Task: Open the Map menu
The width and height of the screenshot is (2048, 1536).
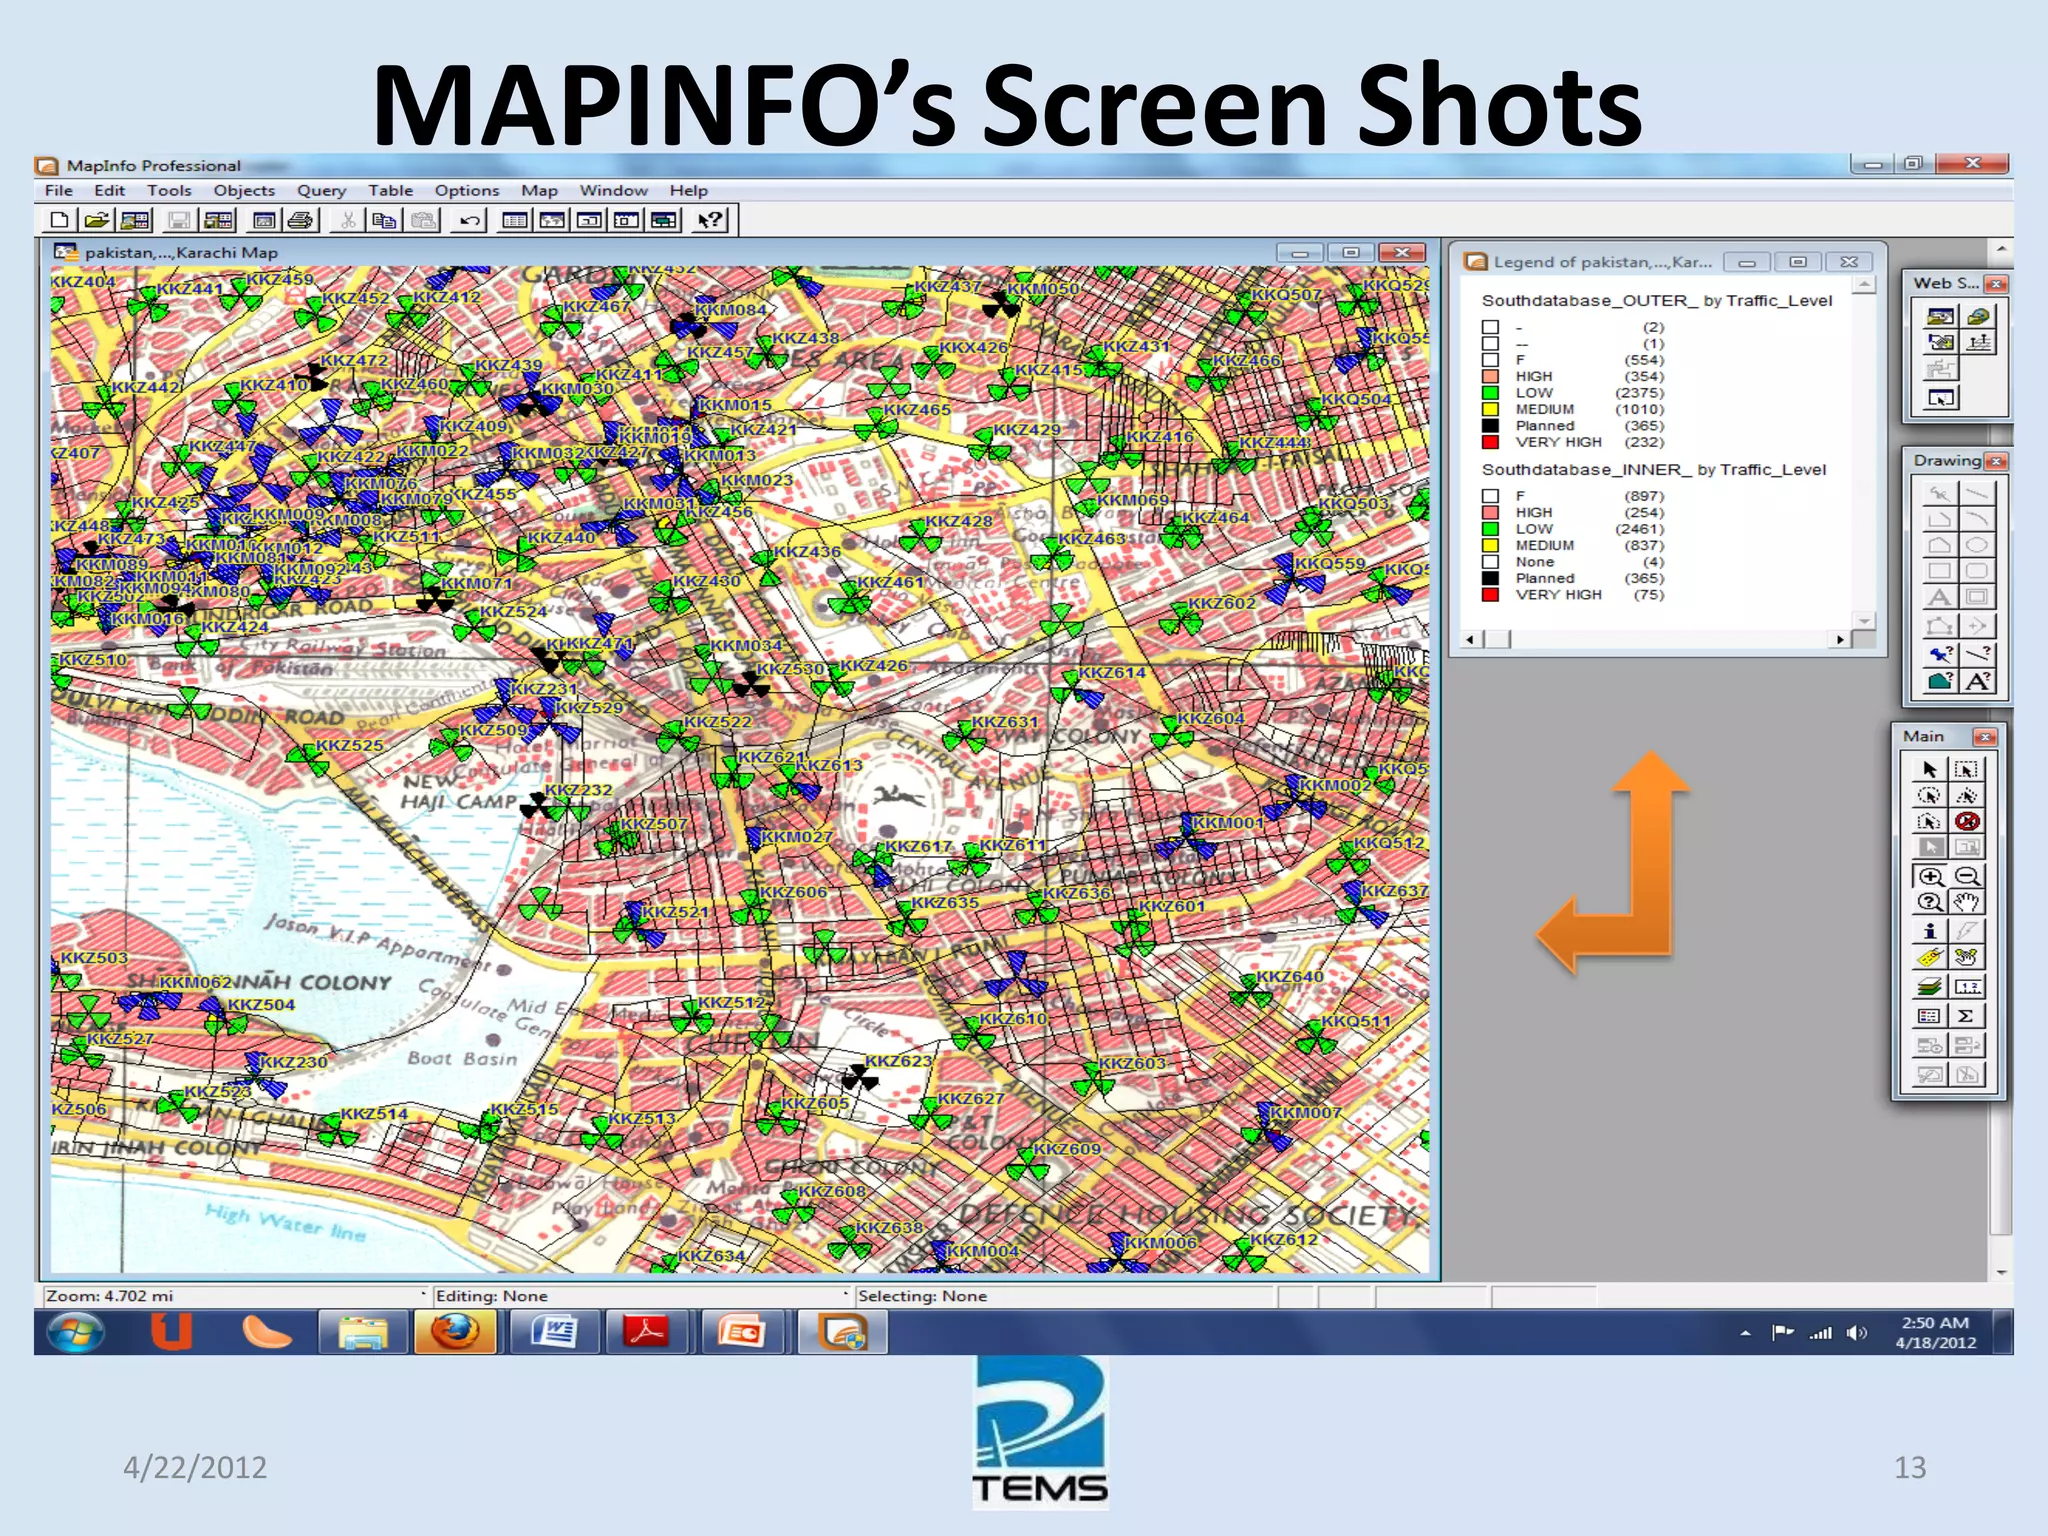Action: point(539,190)
